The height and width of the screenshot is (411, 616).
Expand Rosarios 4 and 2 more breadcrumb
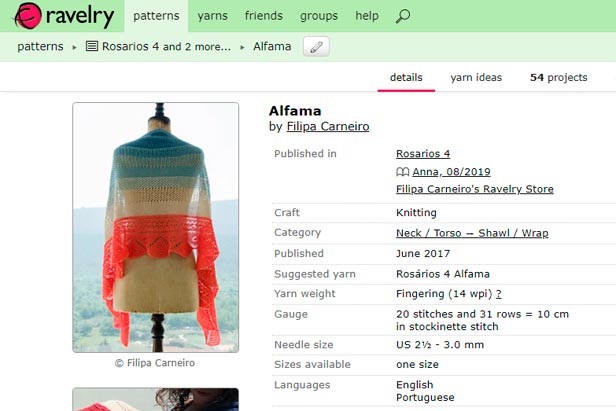click(x=166, y=46)
